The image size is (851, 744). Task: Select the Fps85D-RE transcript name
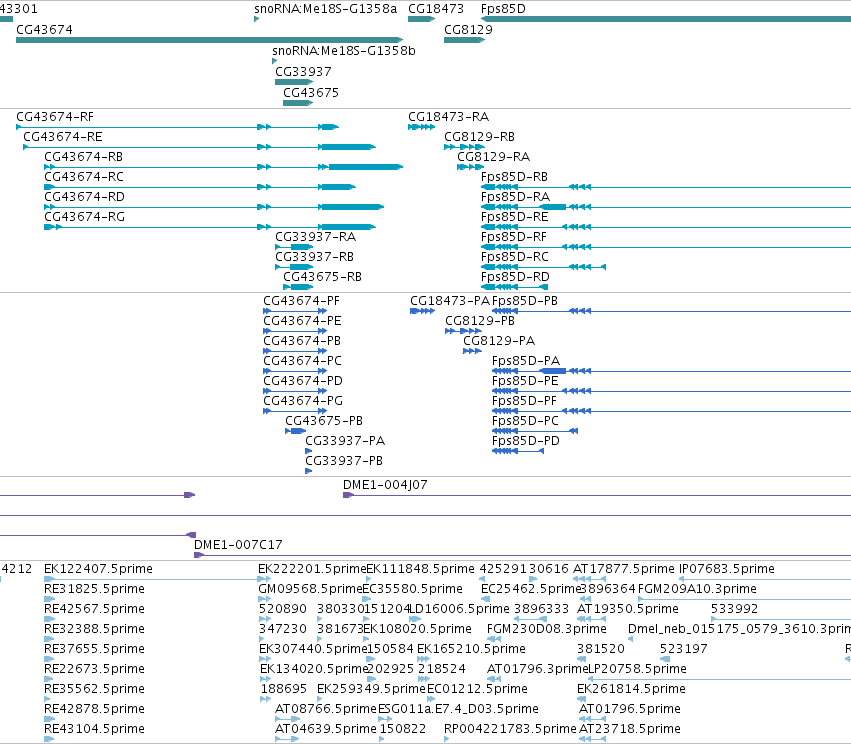(x=515, y=217)
